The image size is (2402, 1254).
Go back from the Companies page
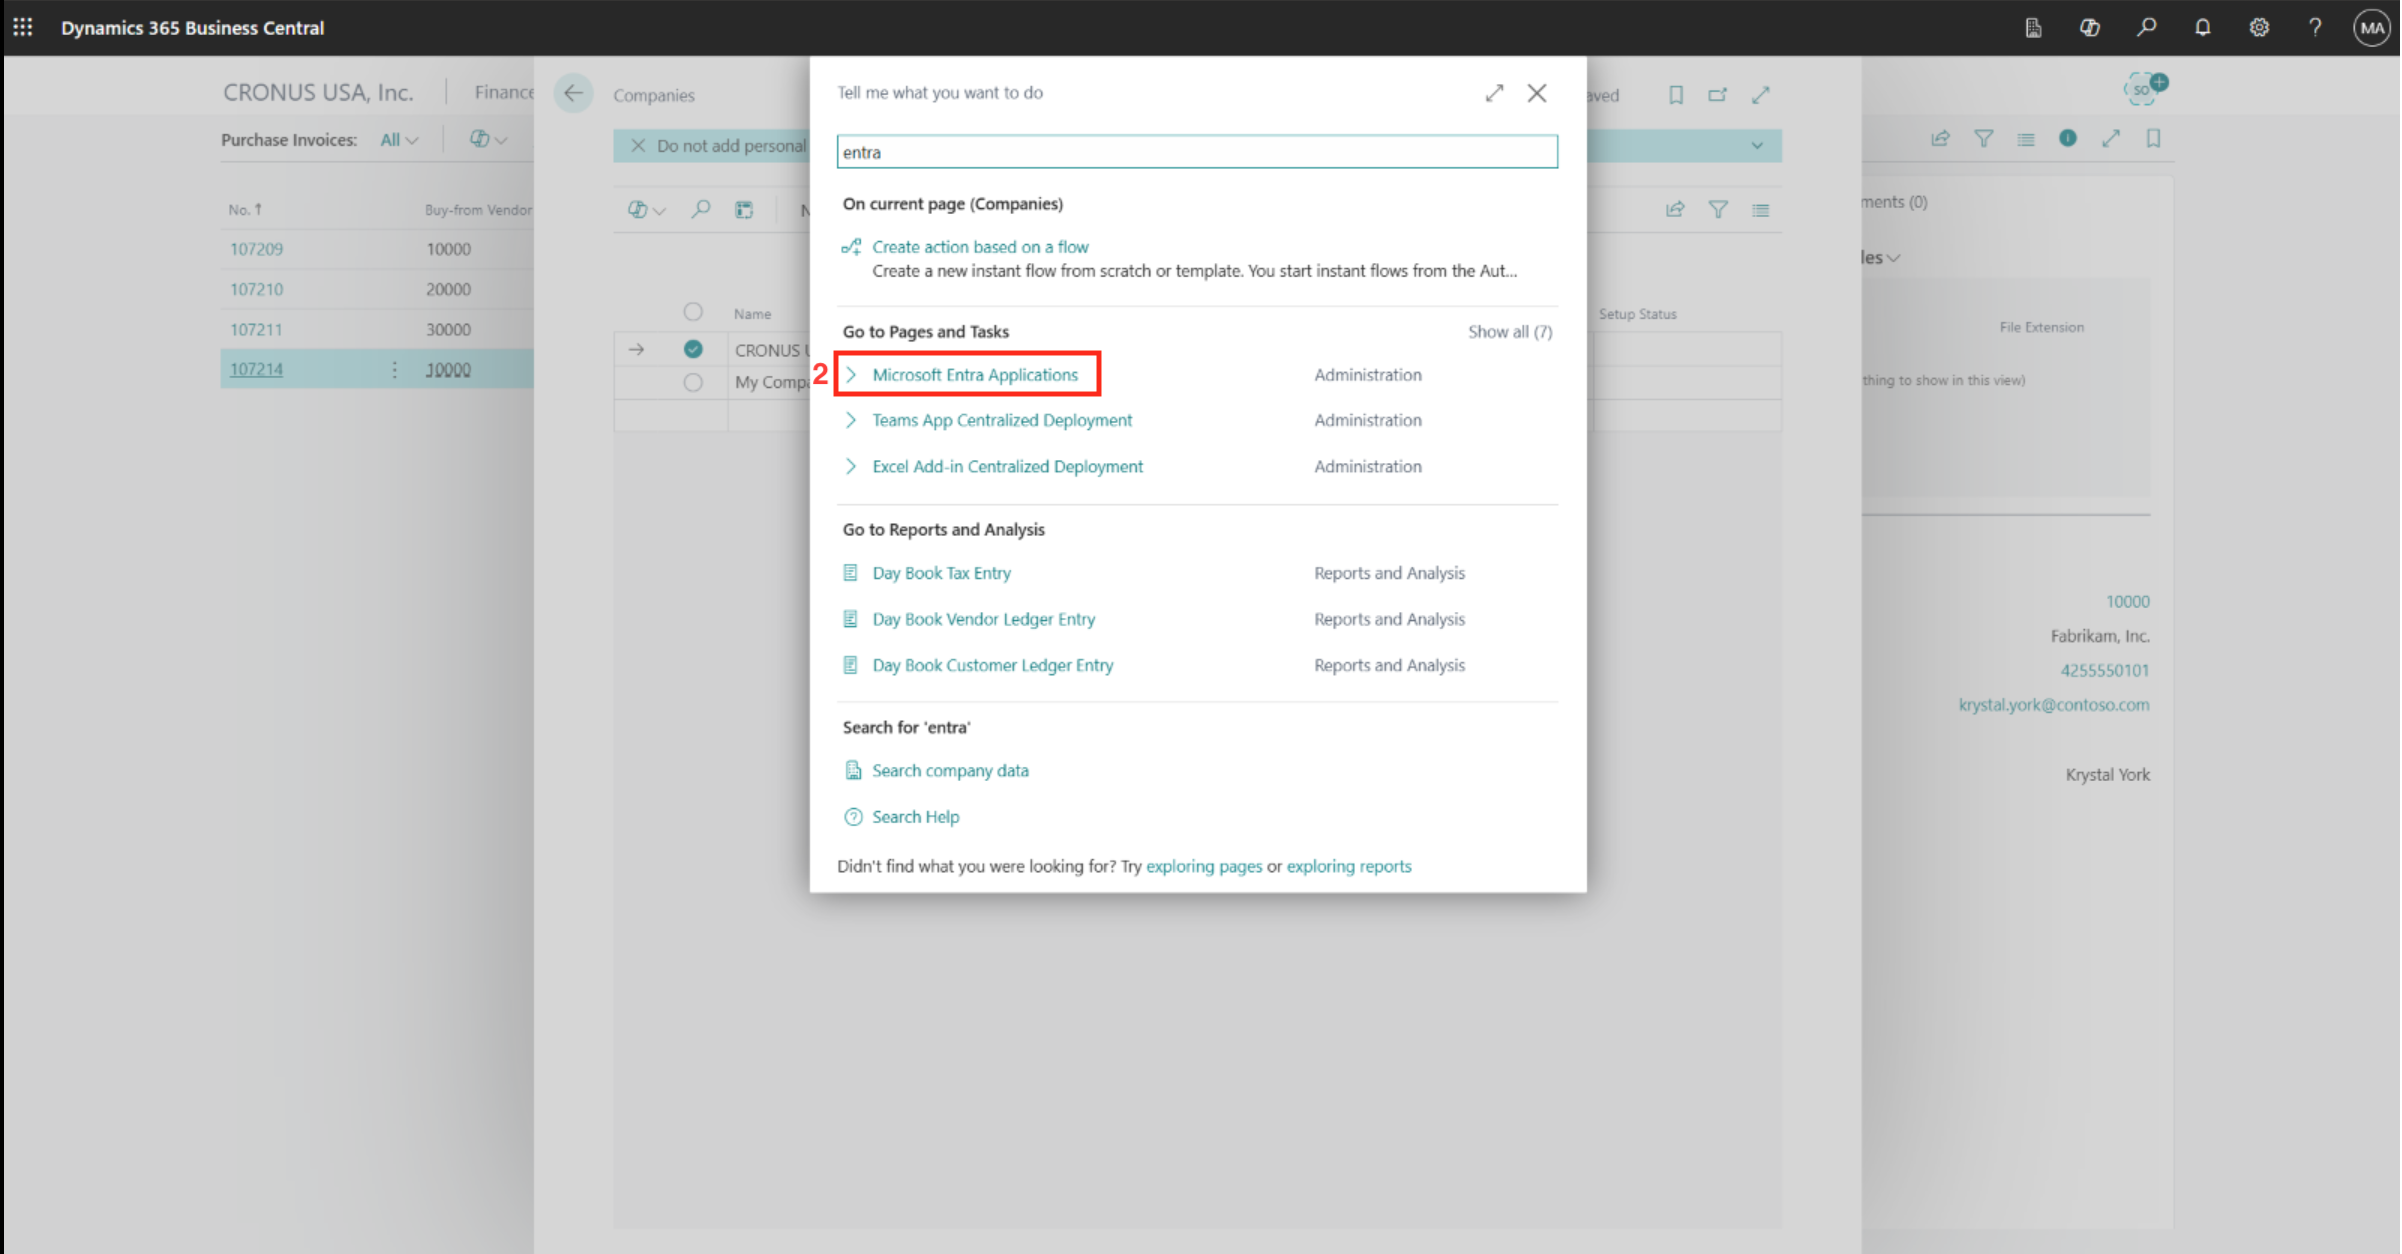[573, 94]
